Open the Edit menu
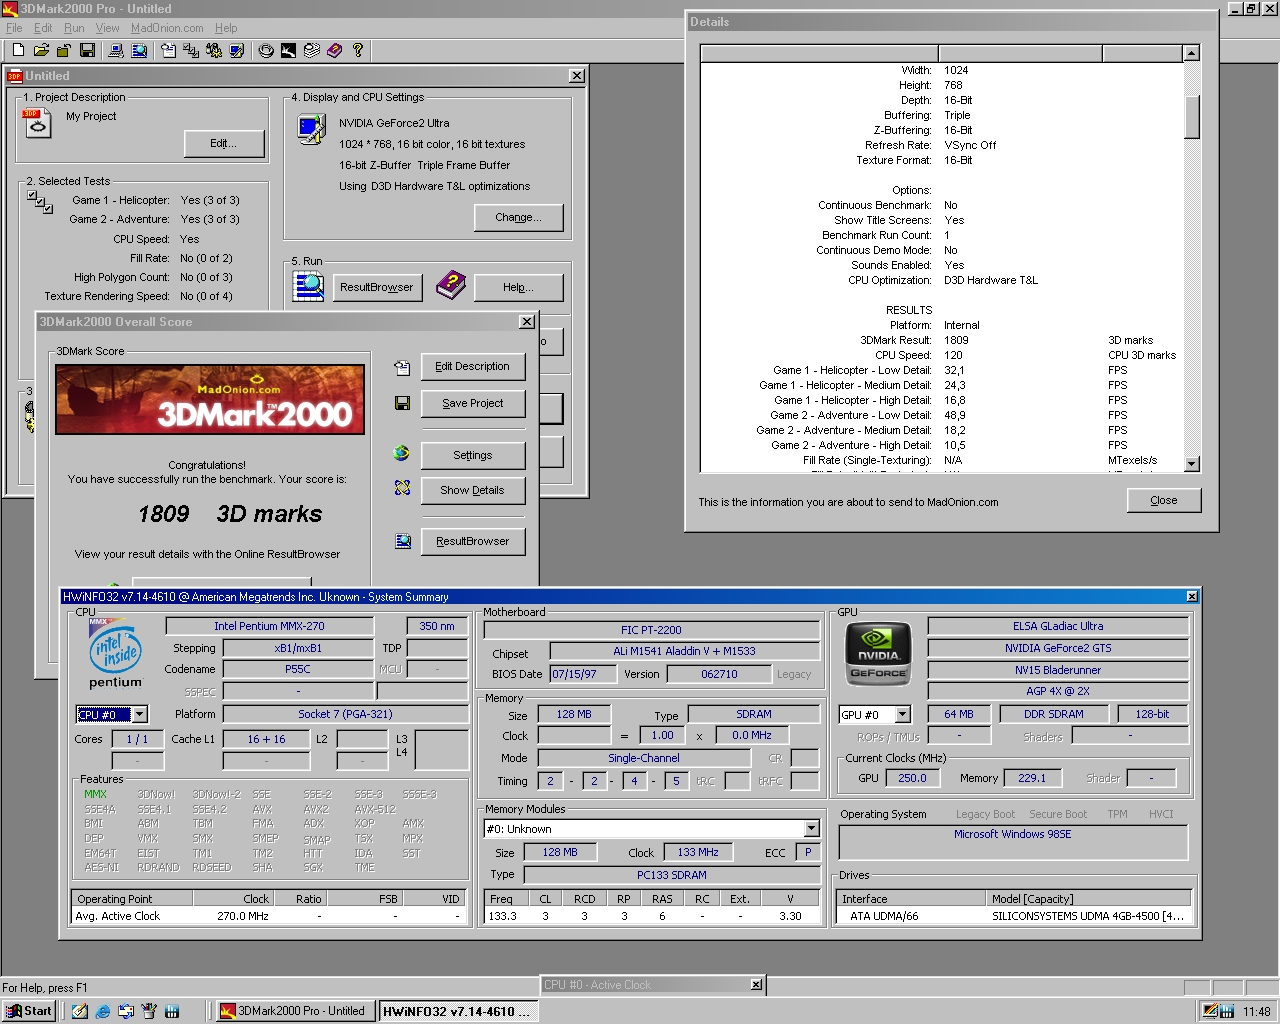The width and height of the screenshot is (1280, 1024). click(x=43, y=28)
